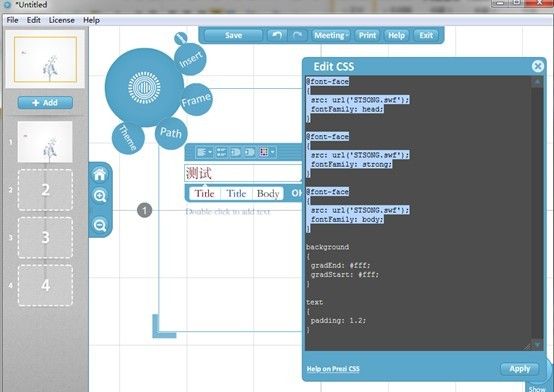Open the Frame bubble menu
Screen dimensions: 554x392
(x=196, y=100)
